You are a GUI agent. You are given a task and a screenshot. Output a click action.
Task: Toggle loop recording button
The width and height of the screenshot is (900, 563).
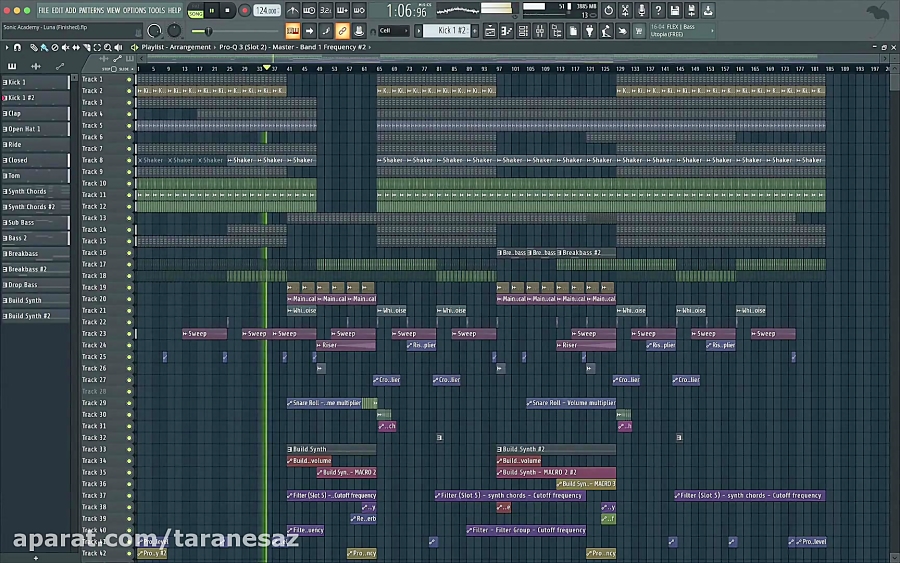tap(359, 10)
